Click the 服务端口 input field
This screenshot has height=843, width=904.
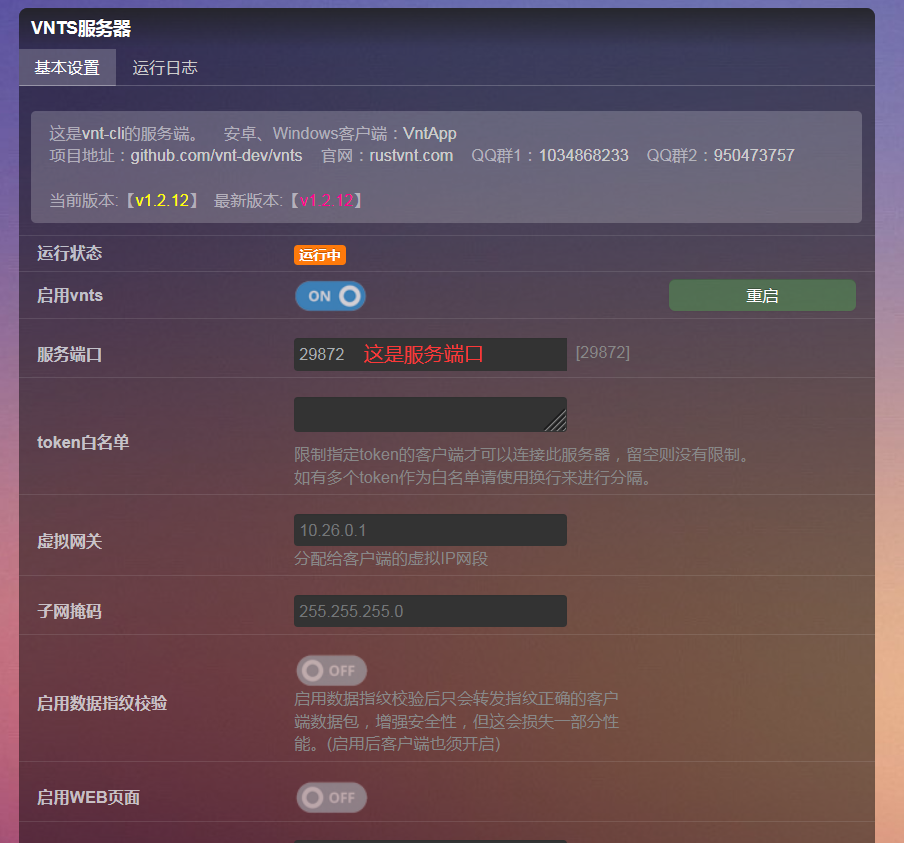(430, 354)
